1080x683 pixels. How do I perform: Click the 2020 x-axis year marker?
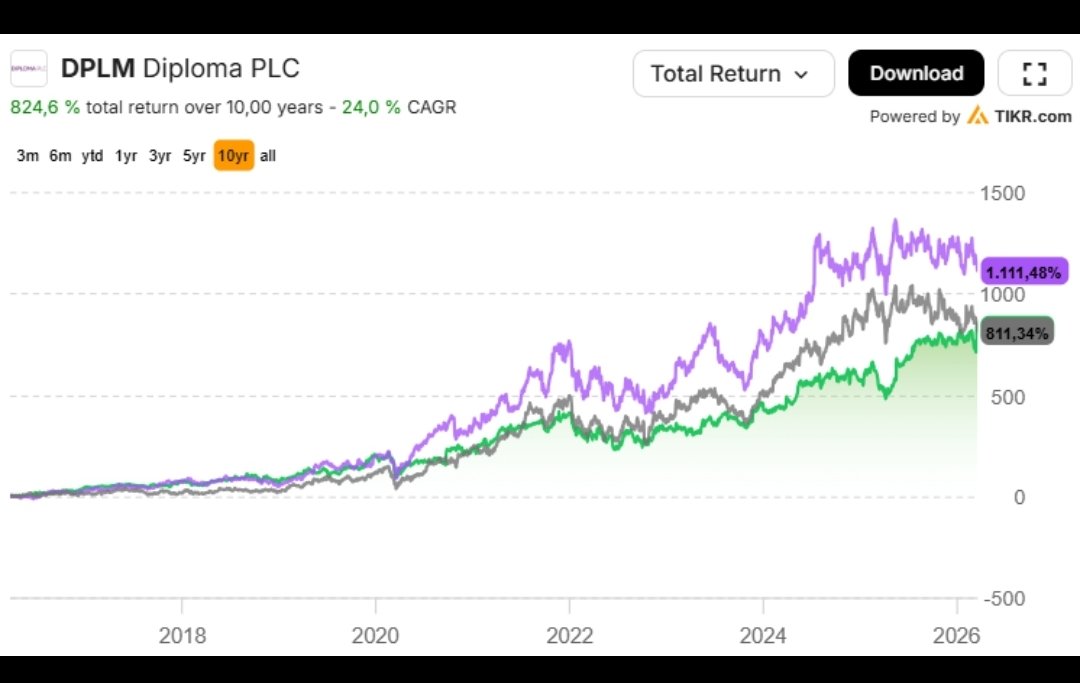click(376, 635)
